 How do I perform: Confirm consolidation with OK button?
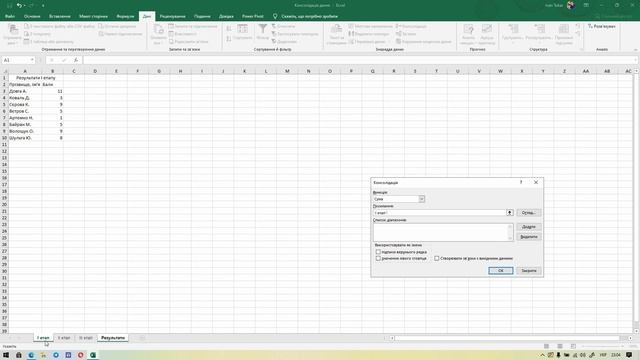tap(501, 271)
